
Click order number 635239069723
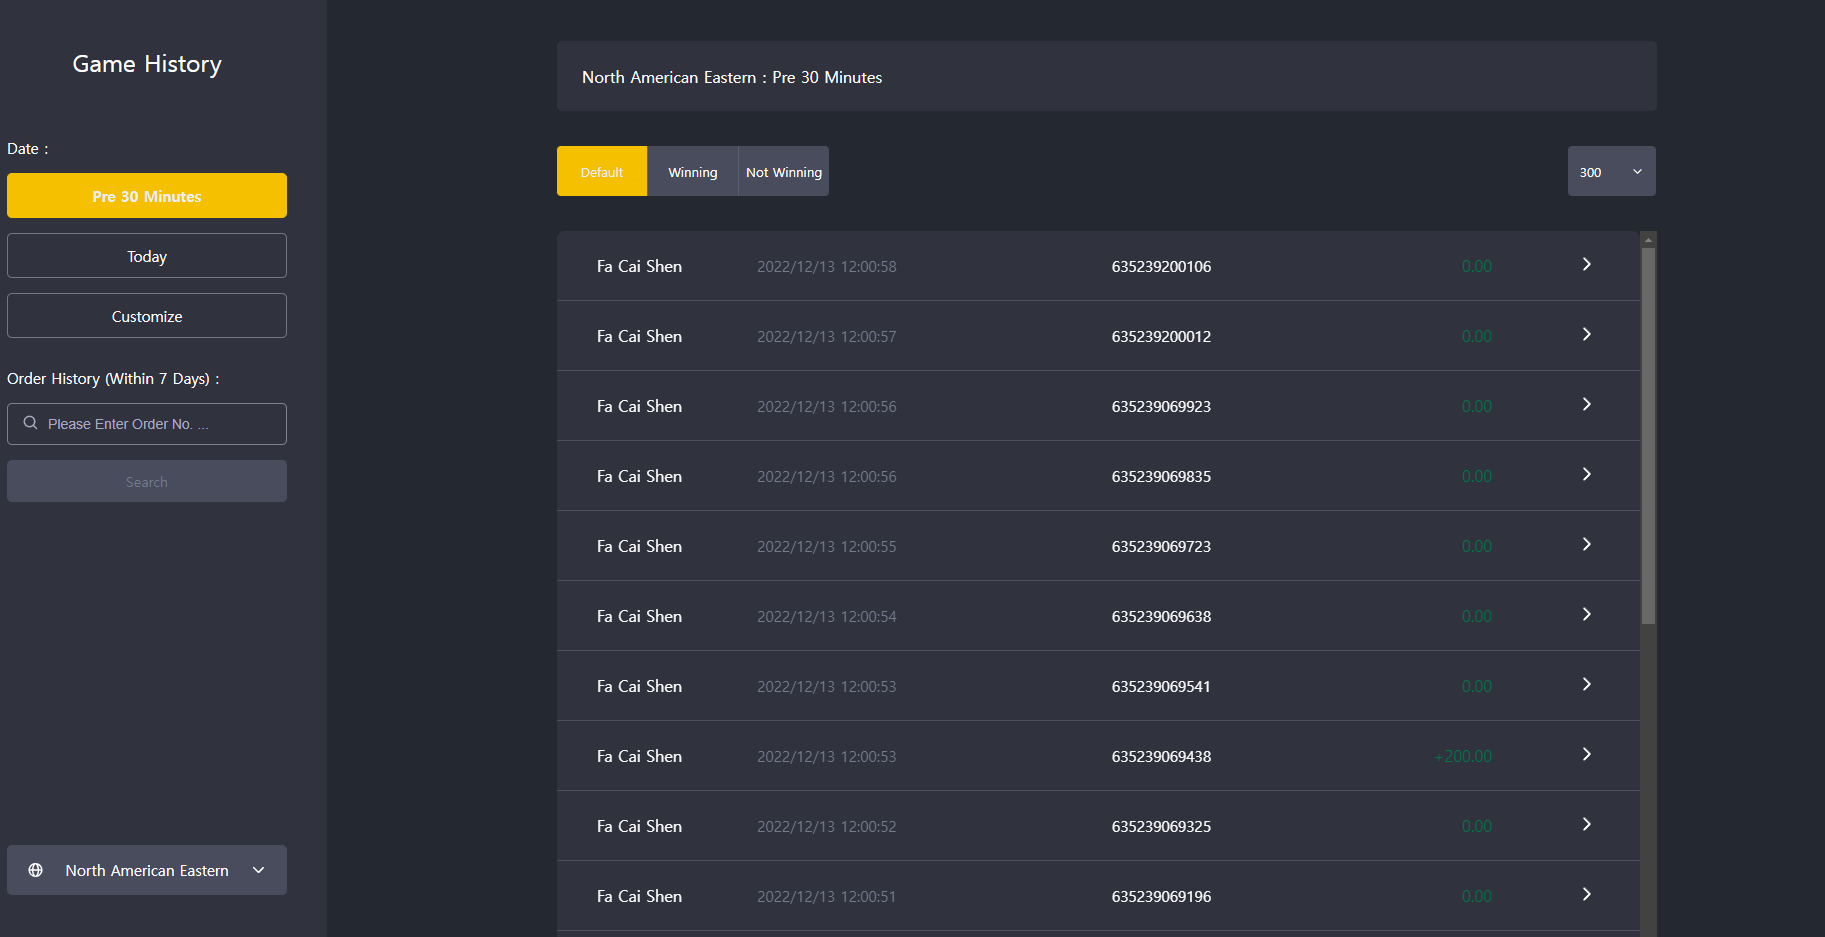click(1161, 546)
